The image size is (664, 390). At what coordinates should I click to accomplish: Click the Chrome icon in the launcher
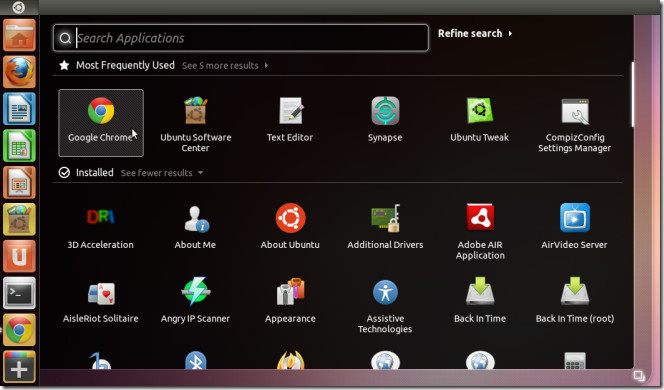tap(19, 330)
